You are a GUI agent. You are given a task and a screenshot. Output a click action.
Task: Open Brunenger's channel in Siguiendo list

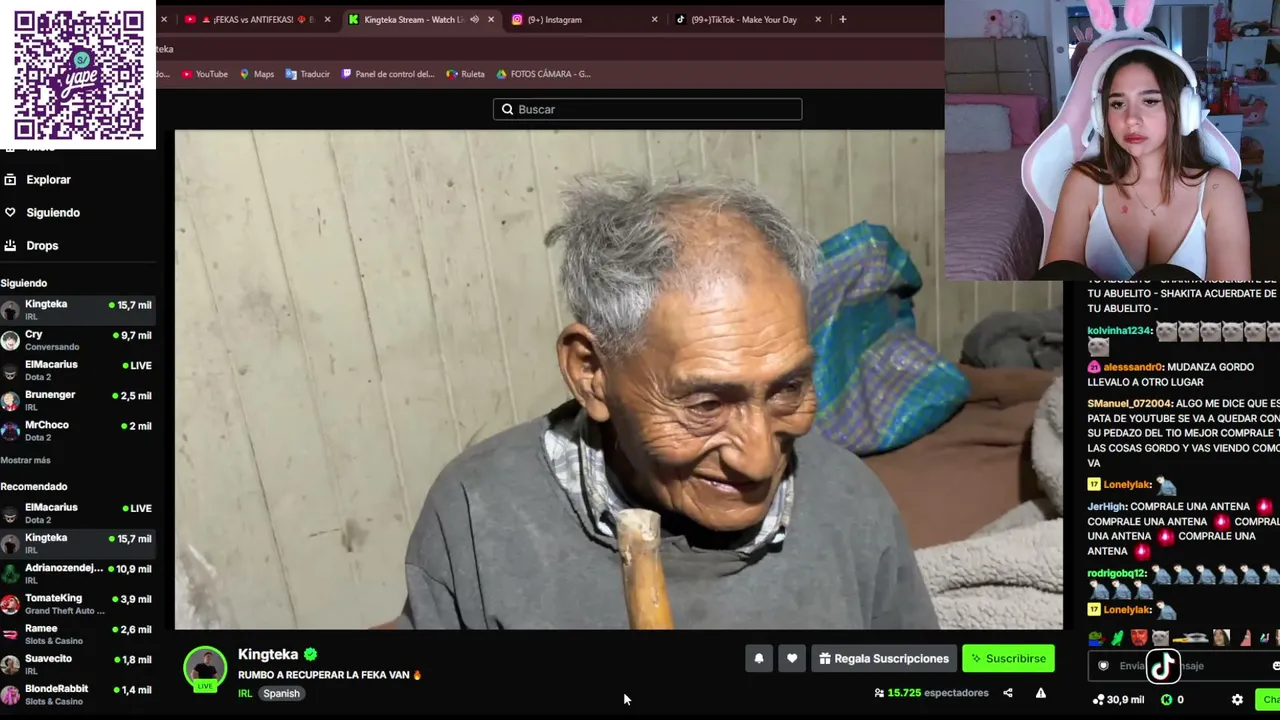[x=78, y=400]
